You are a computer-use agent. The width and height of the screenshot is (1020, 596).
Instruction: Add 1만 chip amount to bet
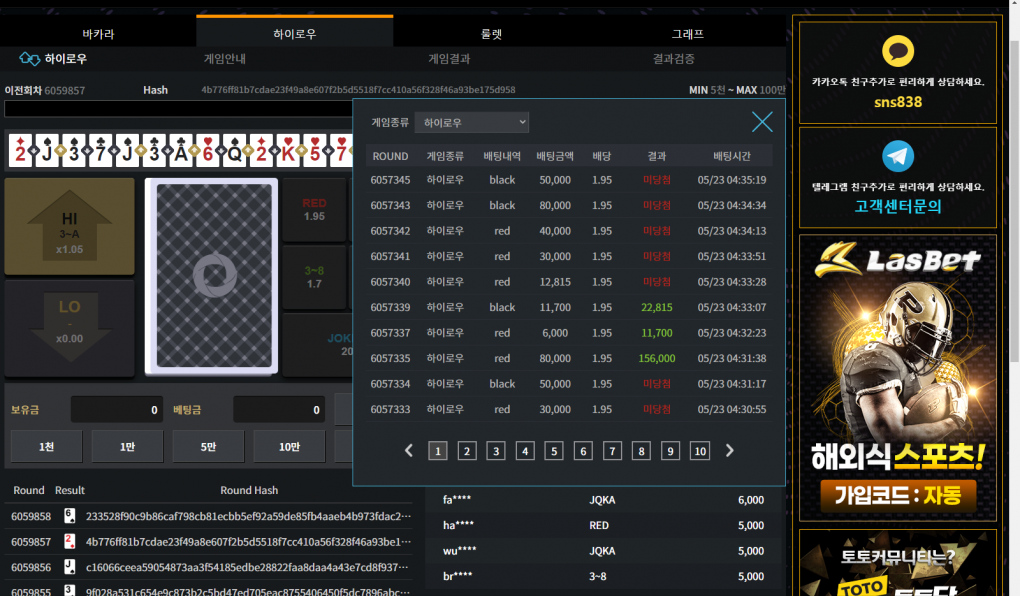tap(127, 446)
